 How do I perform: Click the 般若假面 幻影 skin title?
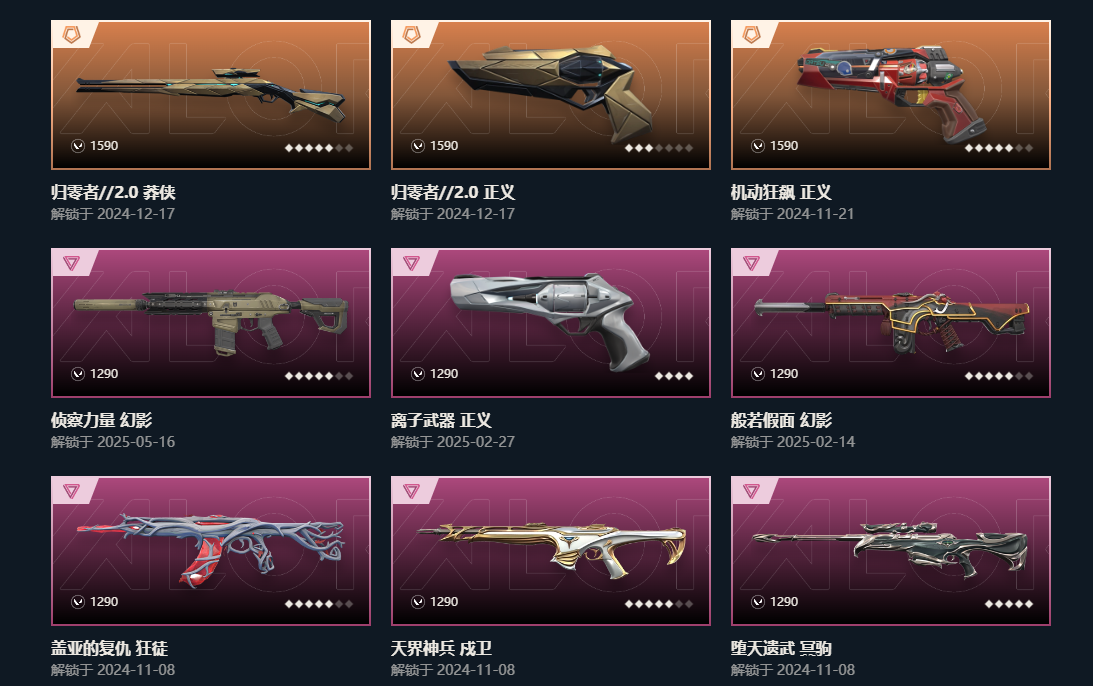(781, 420)
